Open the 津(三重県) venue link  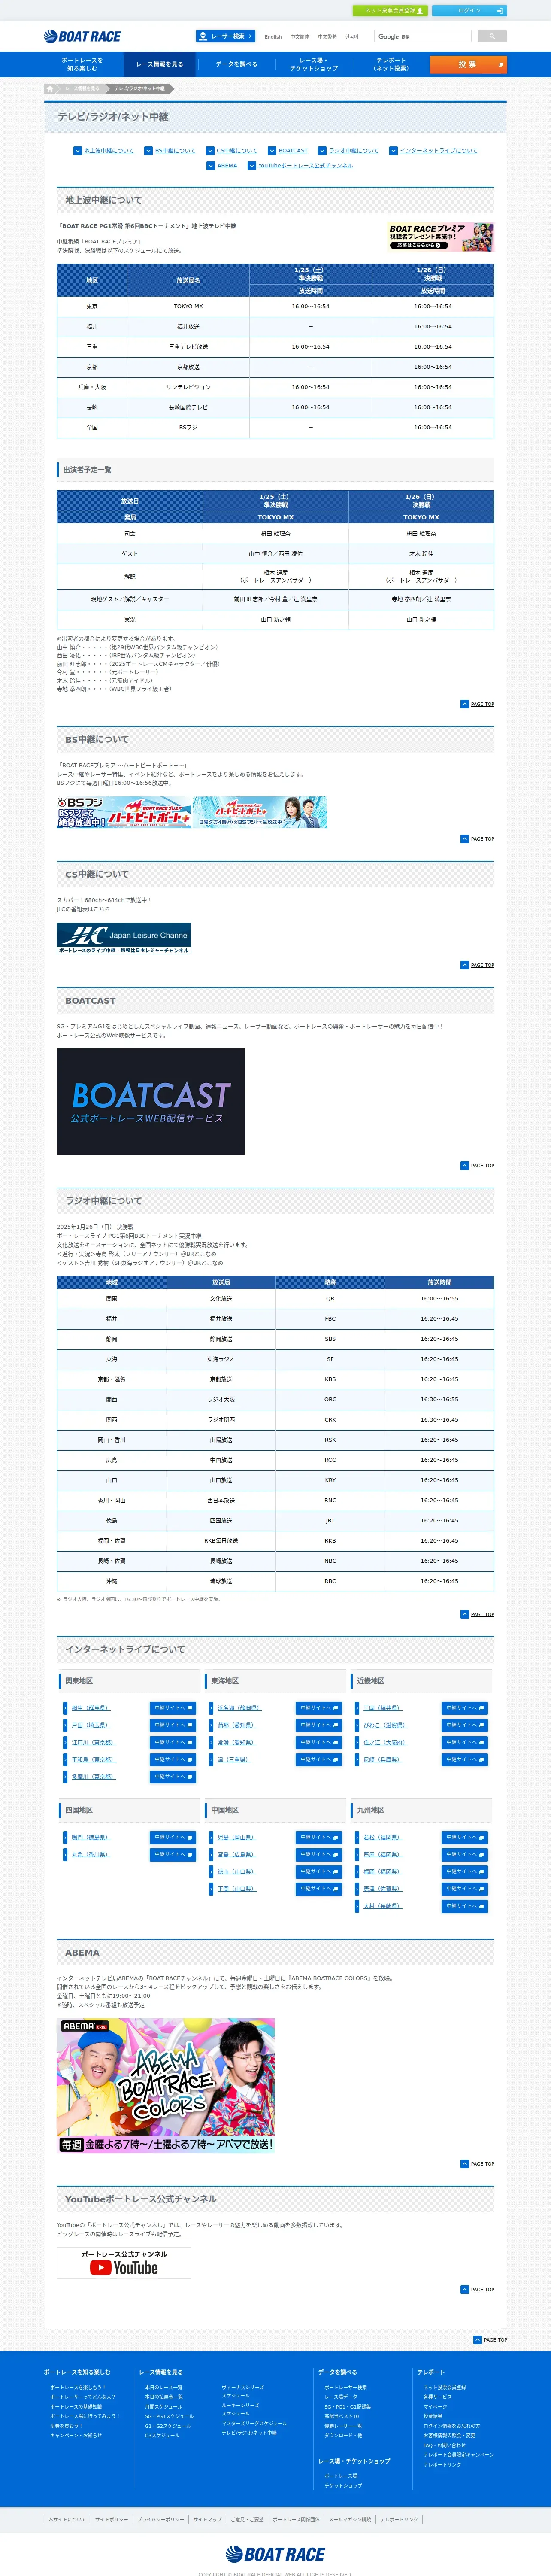coord(234,1759)
